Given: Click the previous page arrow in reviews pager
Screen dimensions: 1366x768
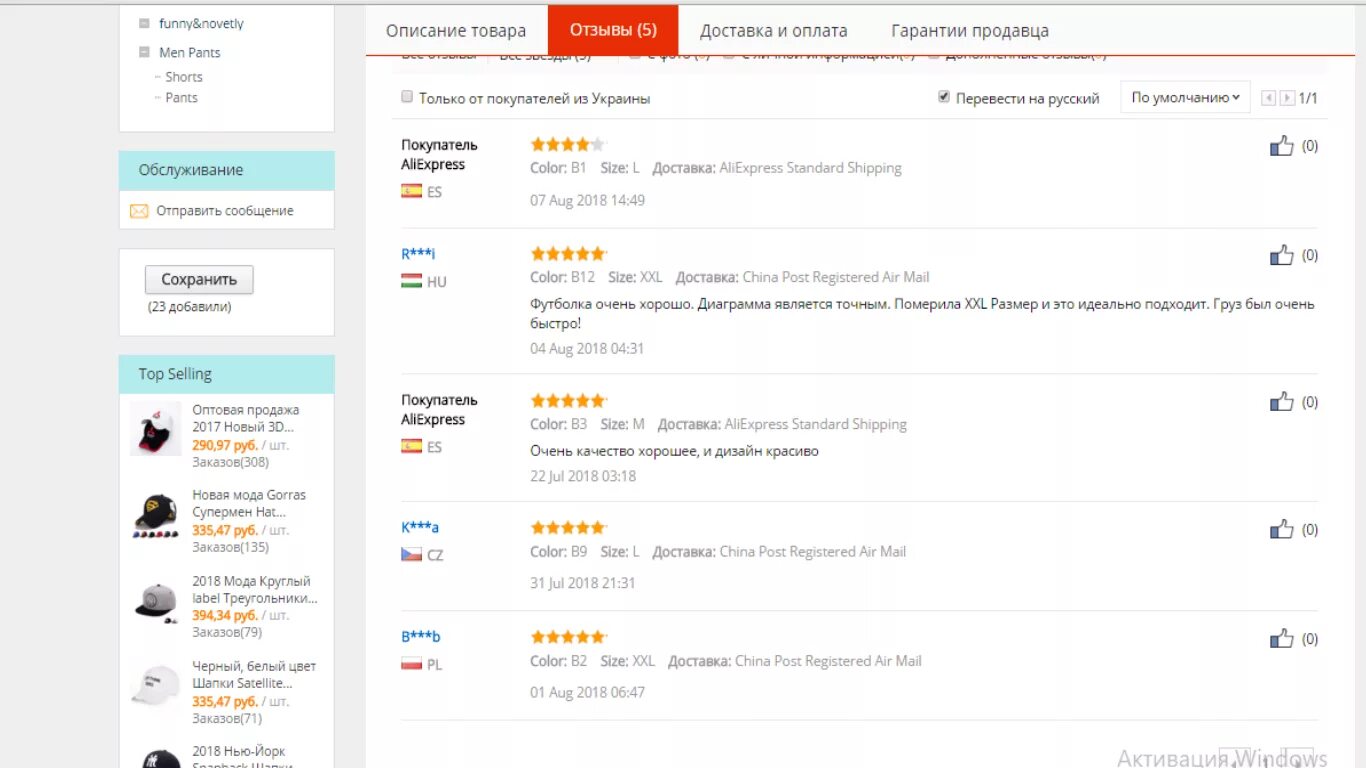Looking at the screenshot, I should tap(1269, 98).
